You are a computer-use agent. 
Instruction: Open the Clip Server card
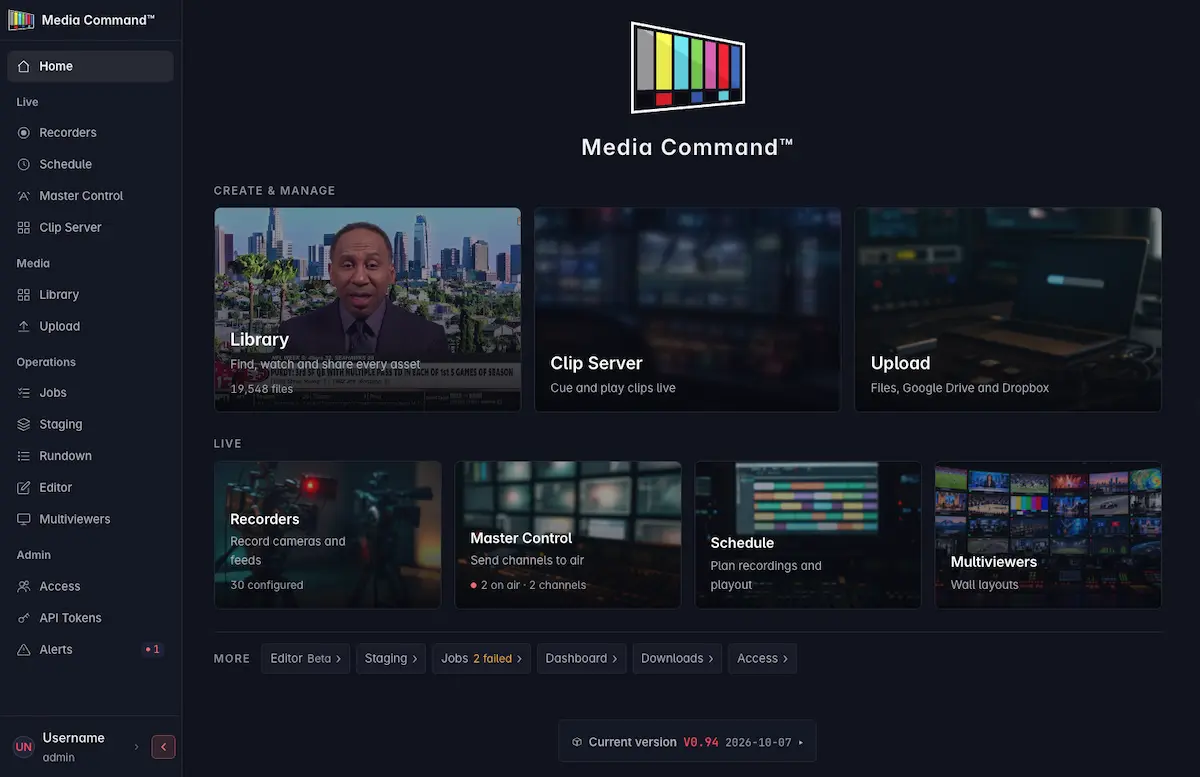pos(688,309)
